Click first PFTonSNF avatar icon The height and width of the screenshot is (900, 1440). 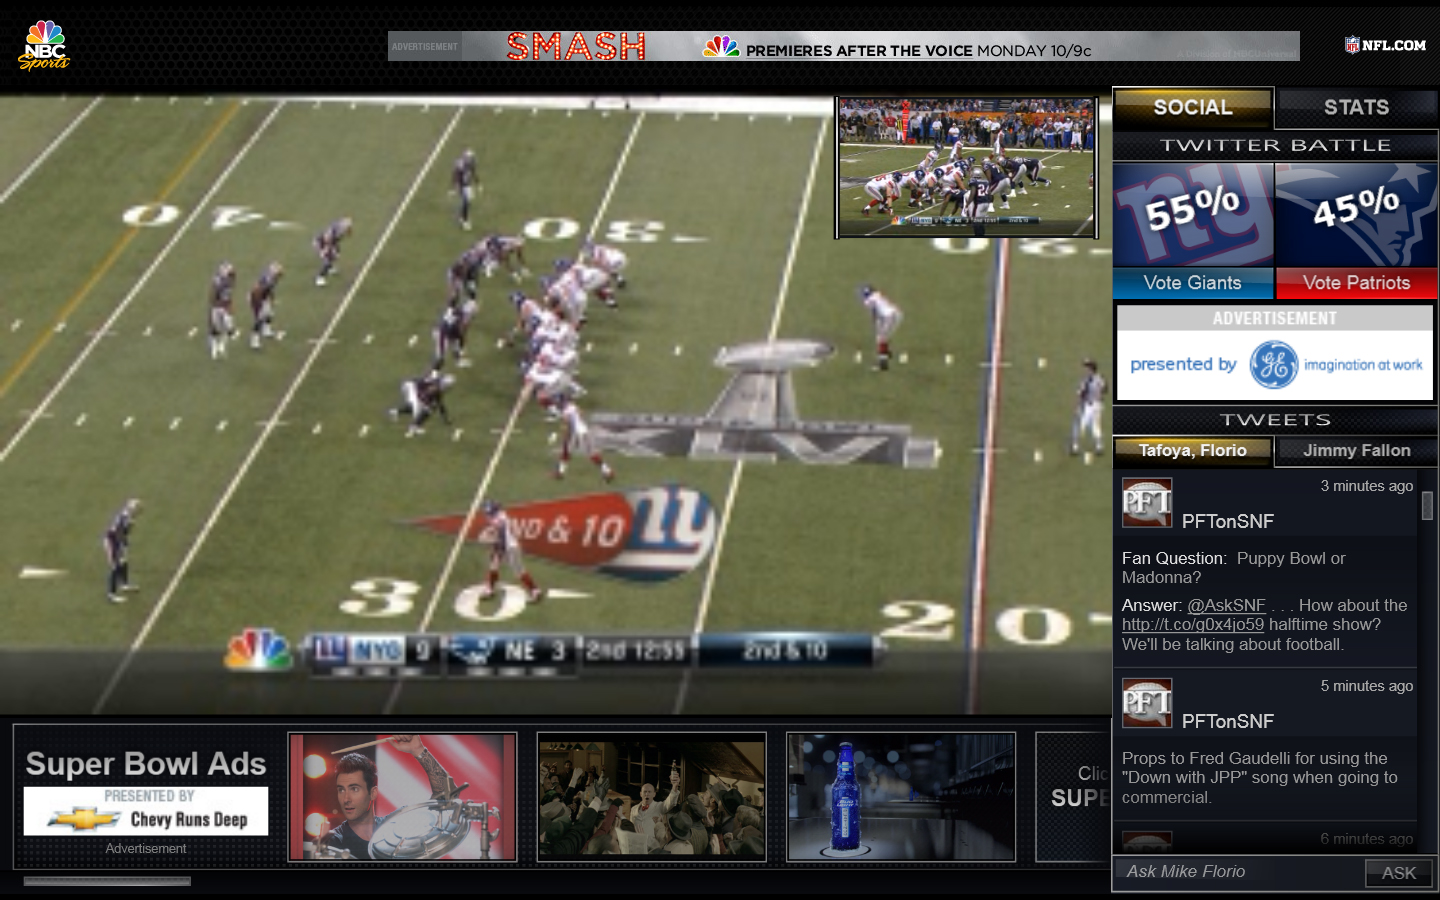coord(1146,503)
